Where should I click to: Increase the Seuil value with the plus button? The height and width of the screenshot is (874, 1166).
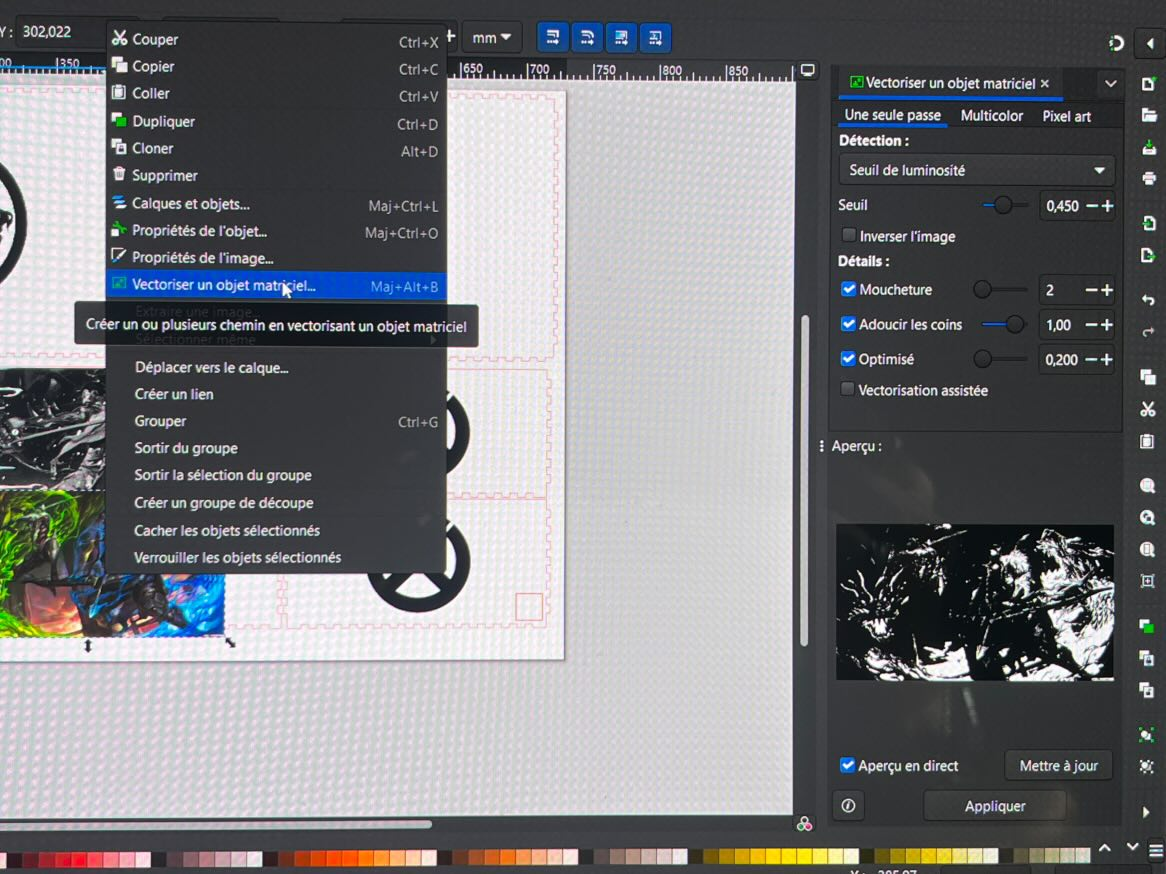1108,206
